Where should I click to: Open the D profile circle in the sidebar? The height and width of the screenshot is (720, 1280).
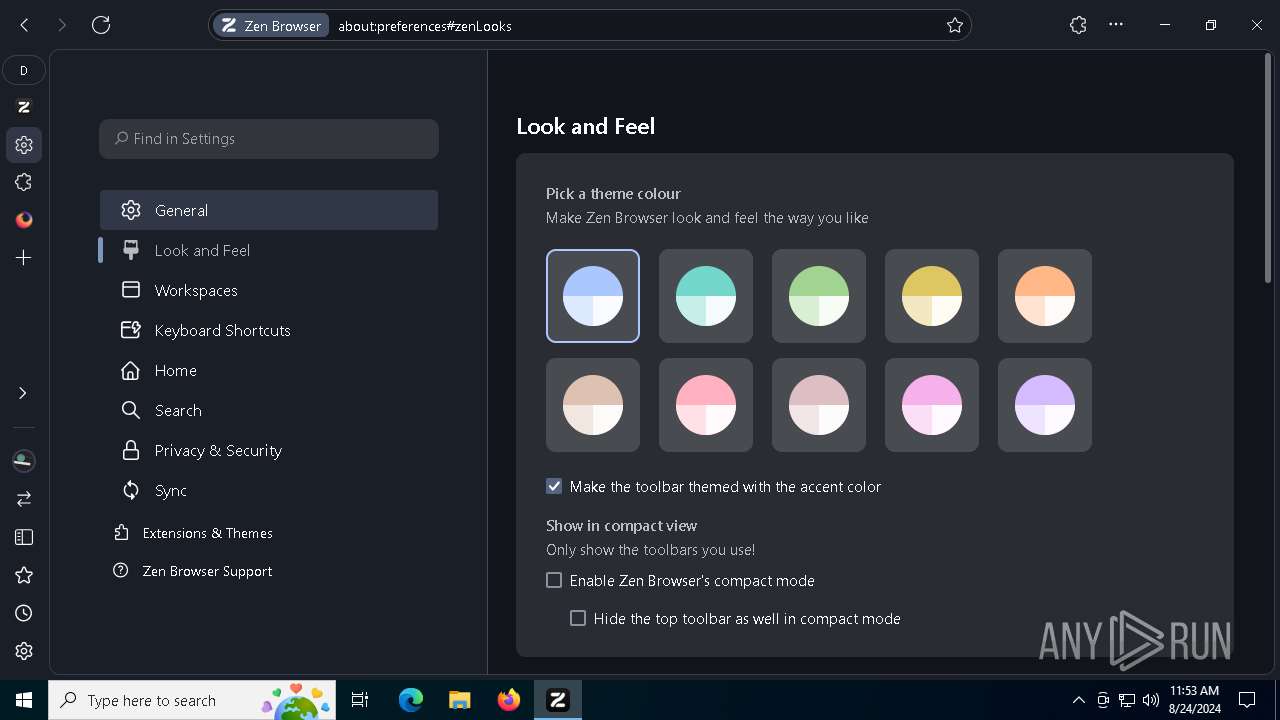pos(24,70)
